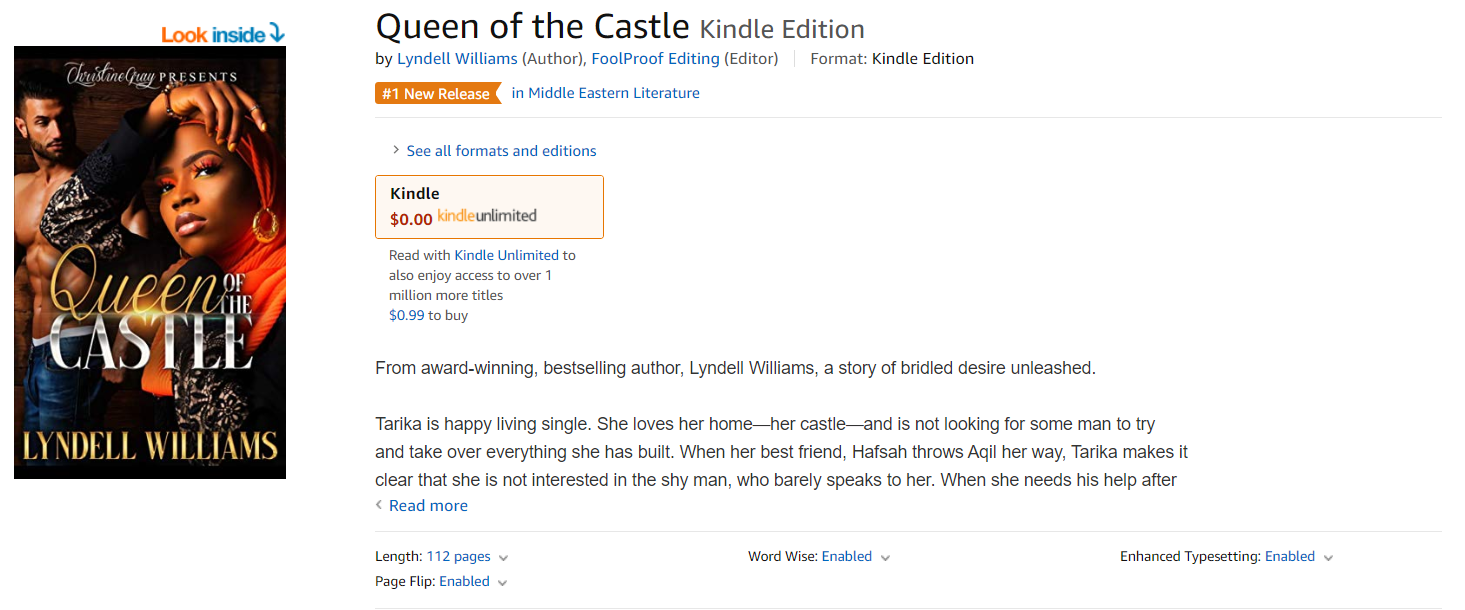Open the Queen of the Castle cover image
The width and height of the screenshot is (1465, 610).
click(150, 262)
